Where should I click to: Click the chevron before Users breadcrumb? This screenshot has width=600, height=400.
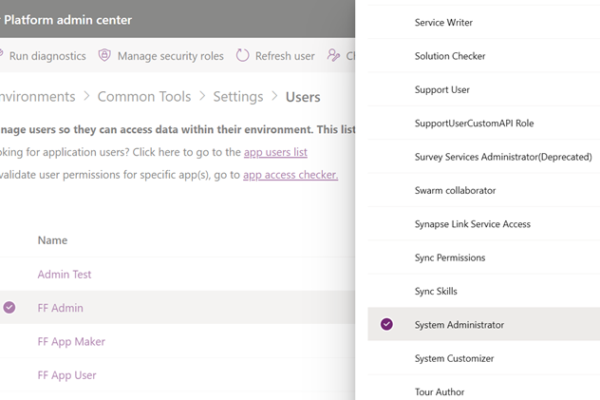coord(274,97)
